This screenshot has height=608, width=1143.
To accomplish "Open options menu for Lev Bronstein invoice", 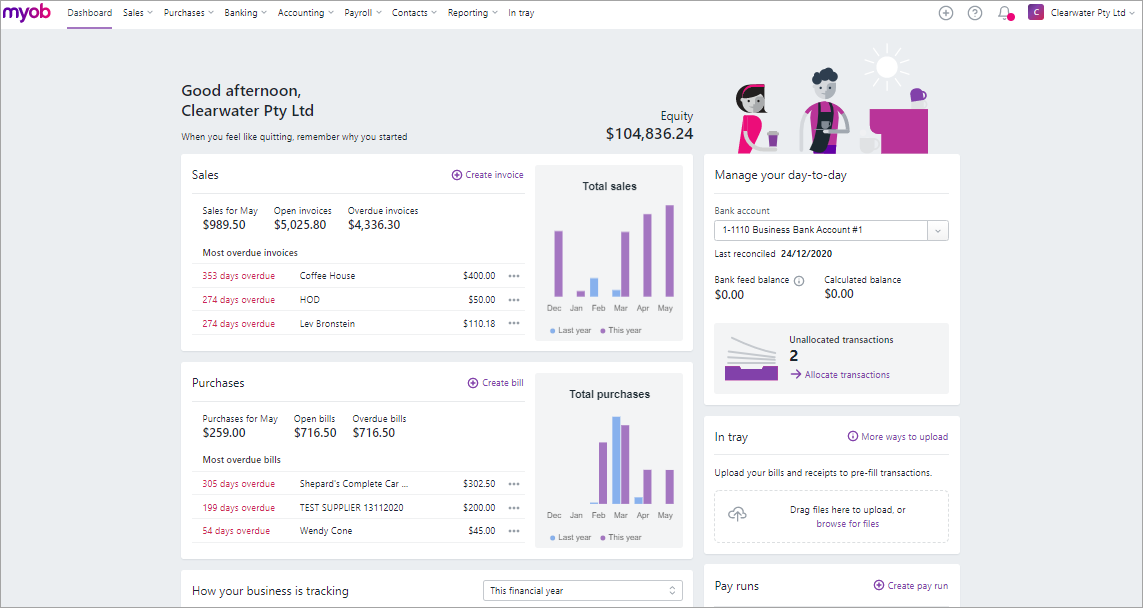I will pos(514,324).
